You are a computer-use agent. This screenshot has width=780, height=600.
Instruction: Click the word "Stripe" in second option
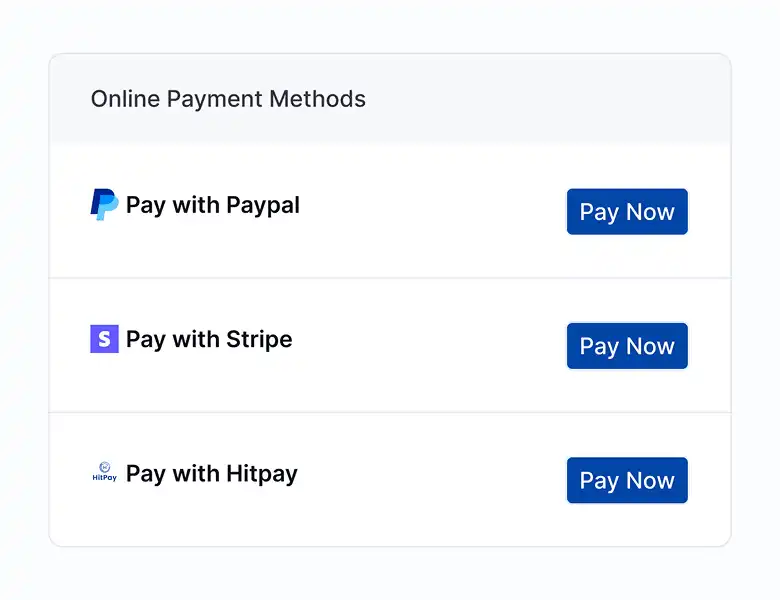(x=259, y=339)
